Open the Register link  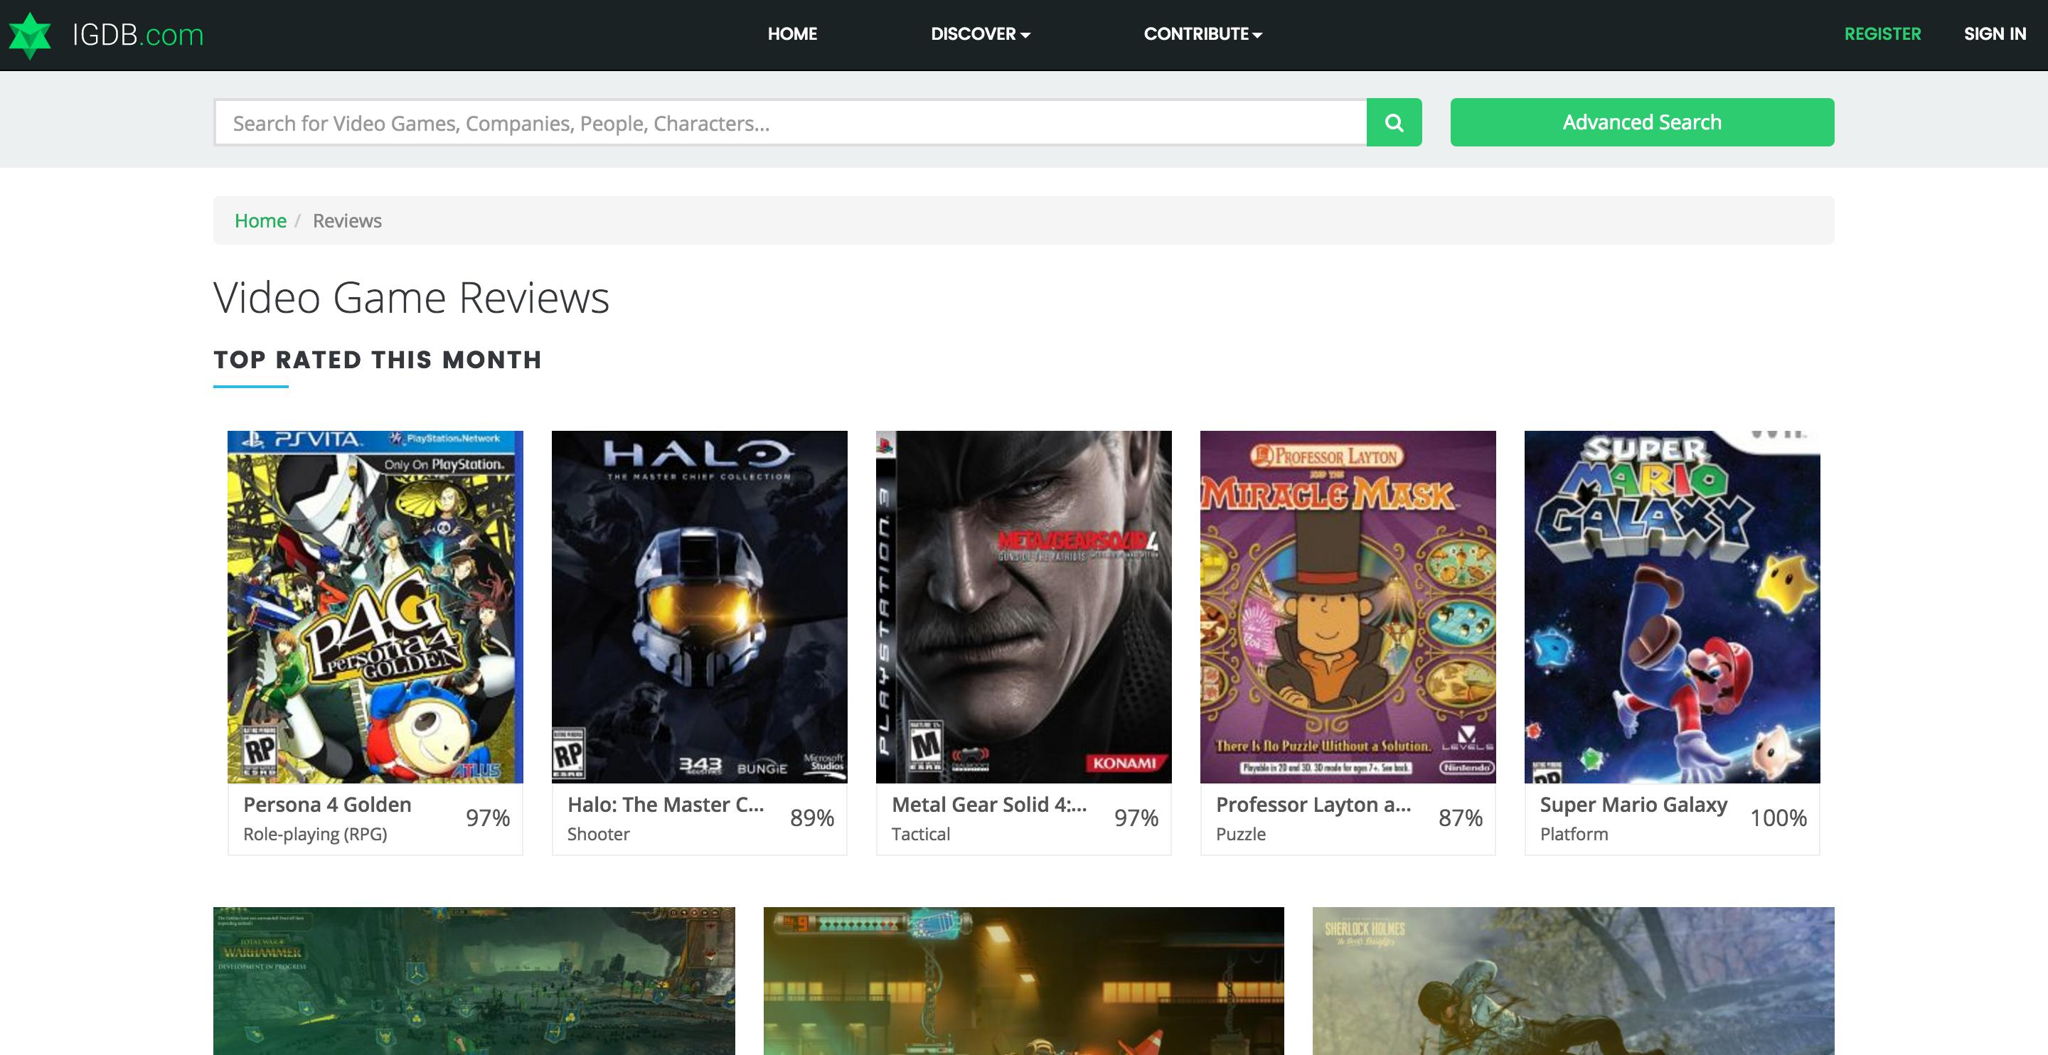(x=1882, y=33)
